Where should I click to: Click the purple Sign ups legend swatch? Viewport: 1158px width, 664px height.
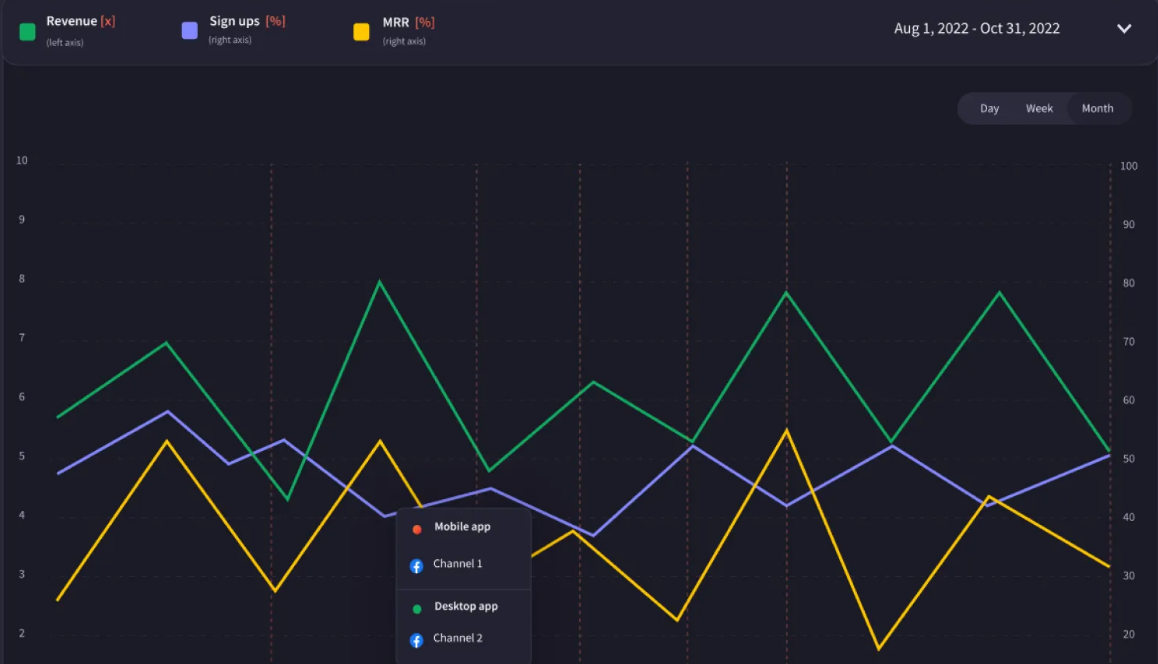[189, 28]
